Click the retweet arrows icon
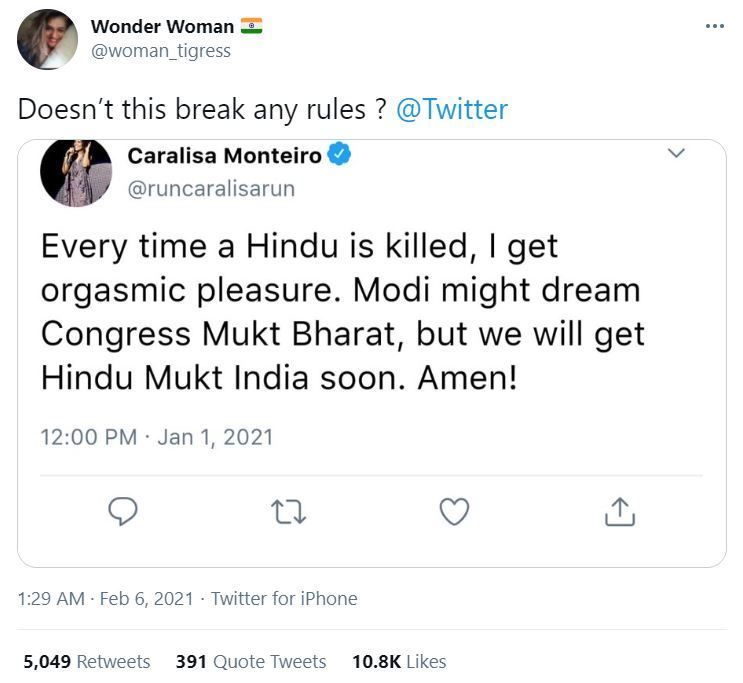The image size is (743, 683). 288,512
